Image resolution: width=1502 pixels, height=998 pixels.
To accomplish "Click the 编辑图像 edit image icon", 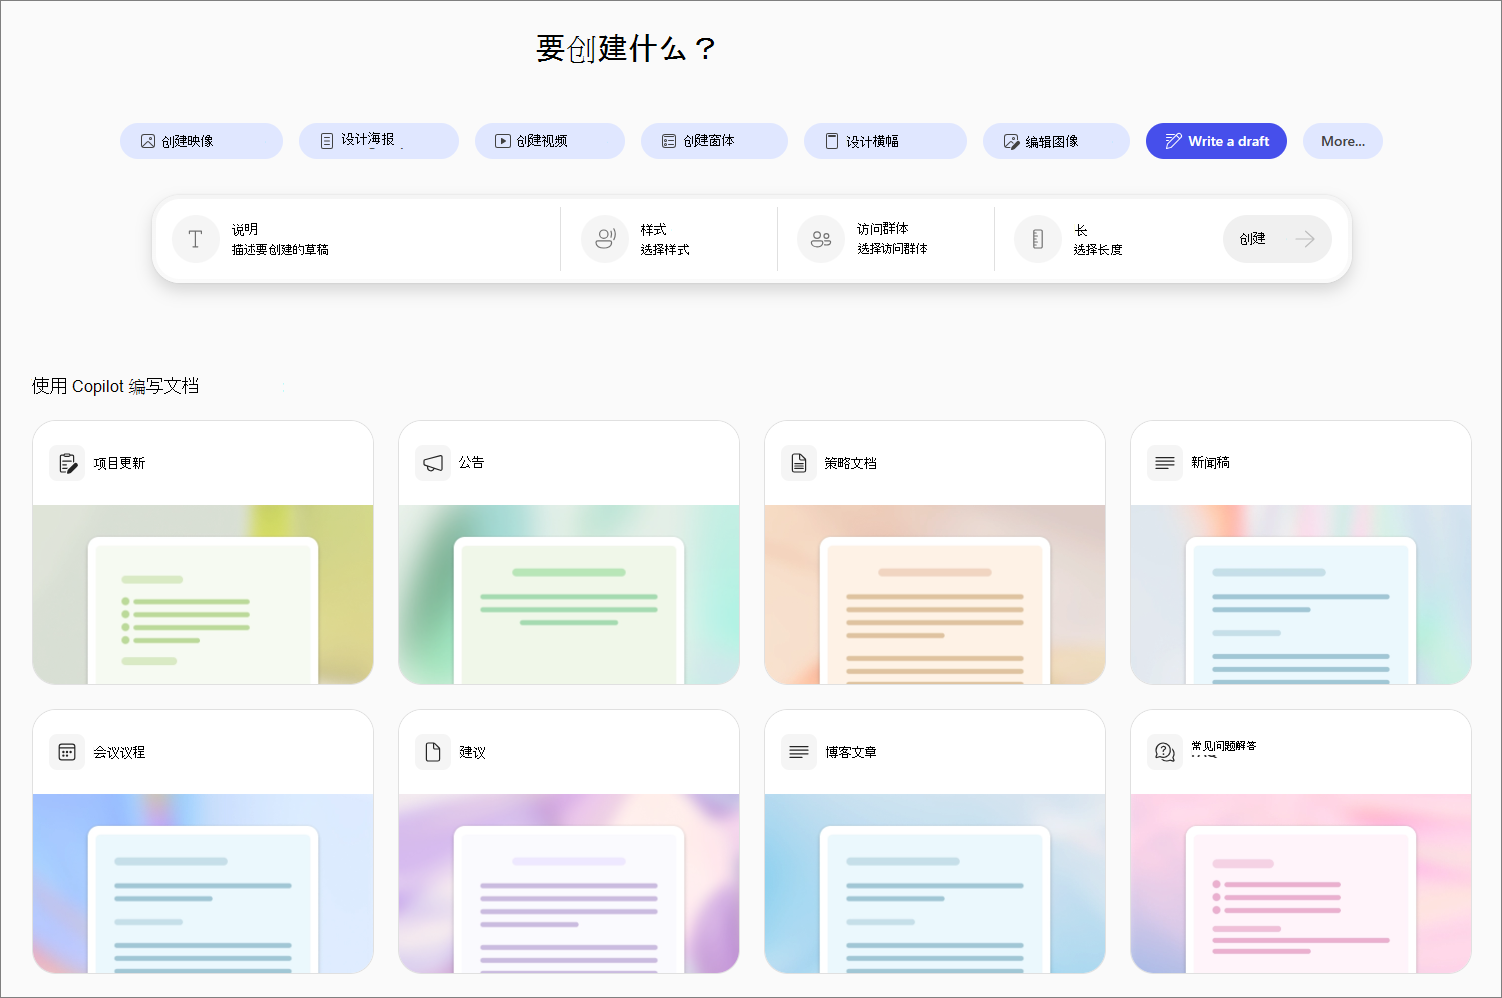I will click(1011, 141).
